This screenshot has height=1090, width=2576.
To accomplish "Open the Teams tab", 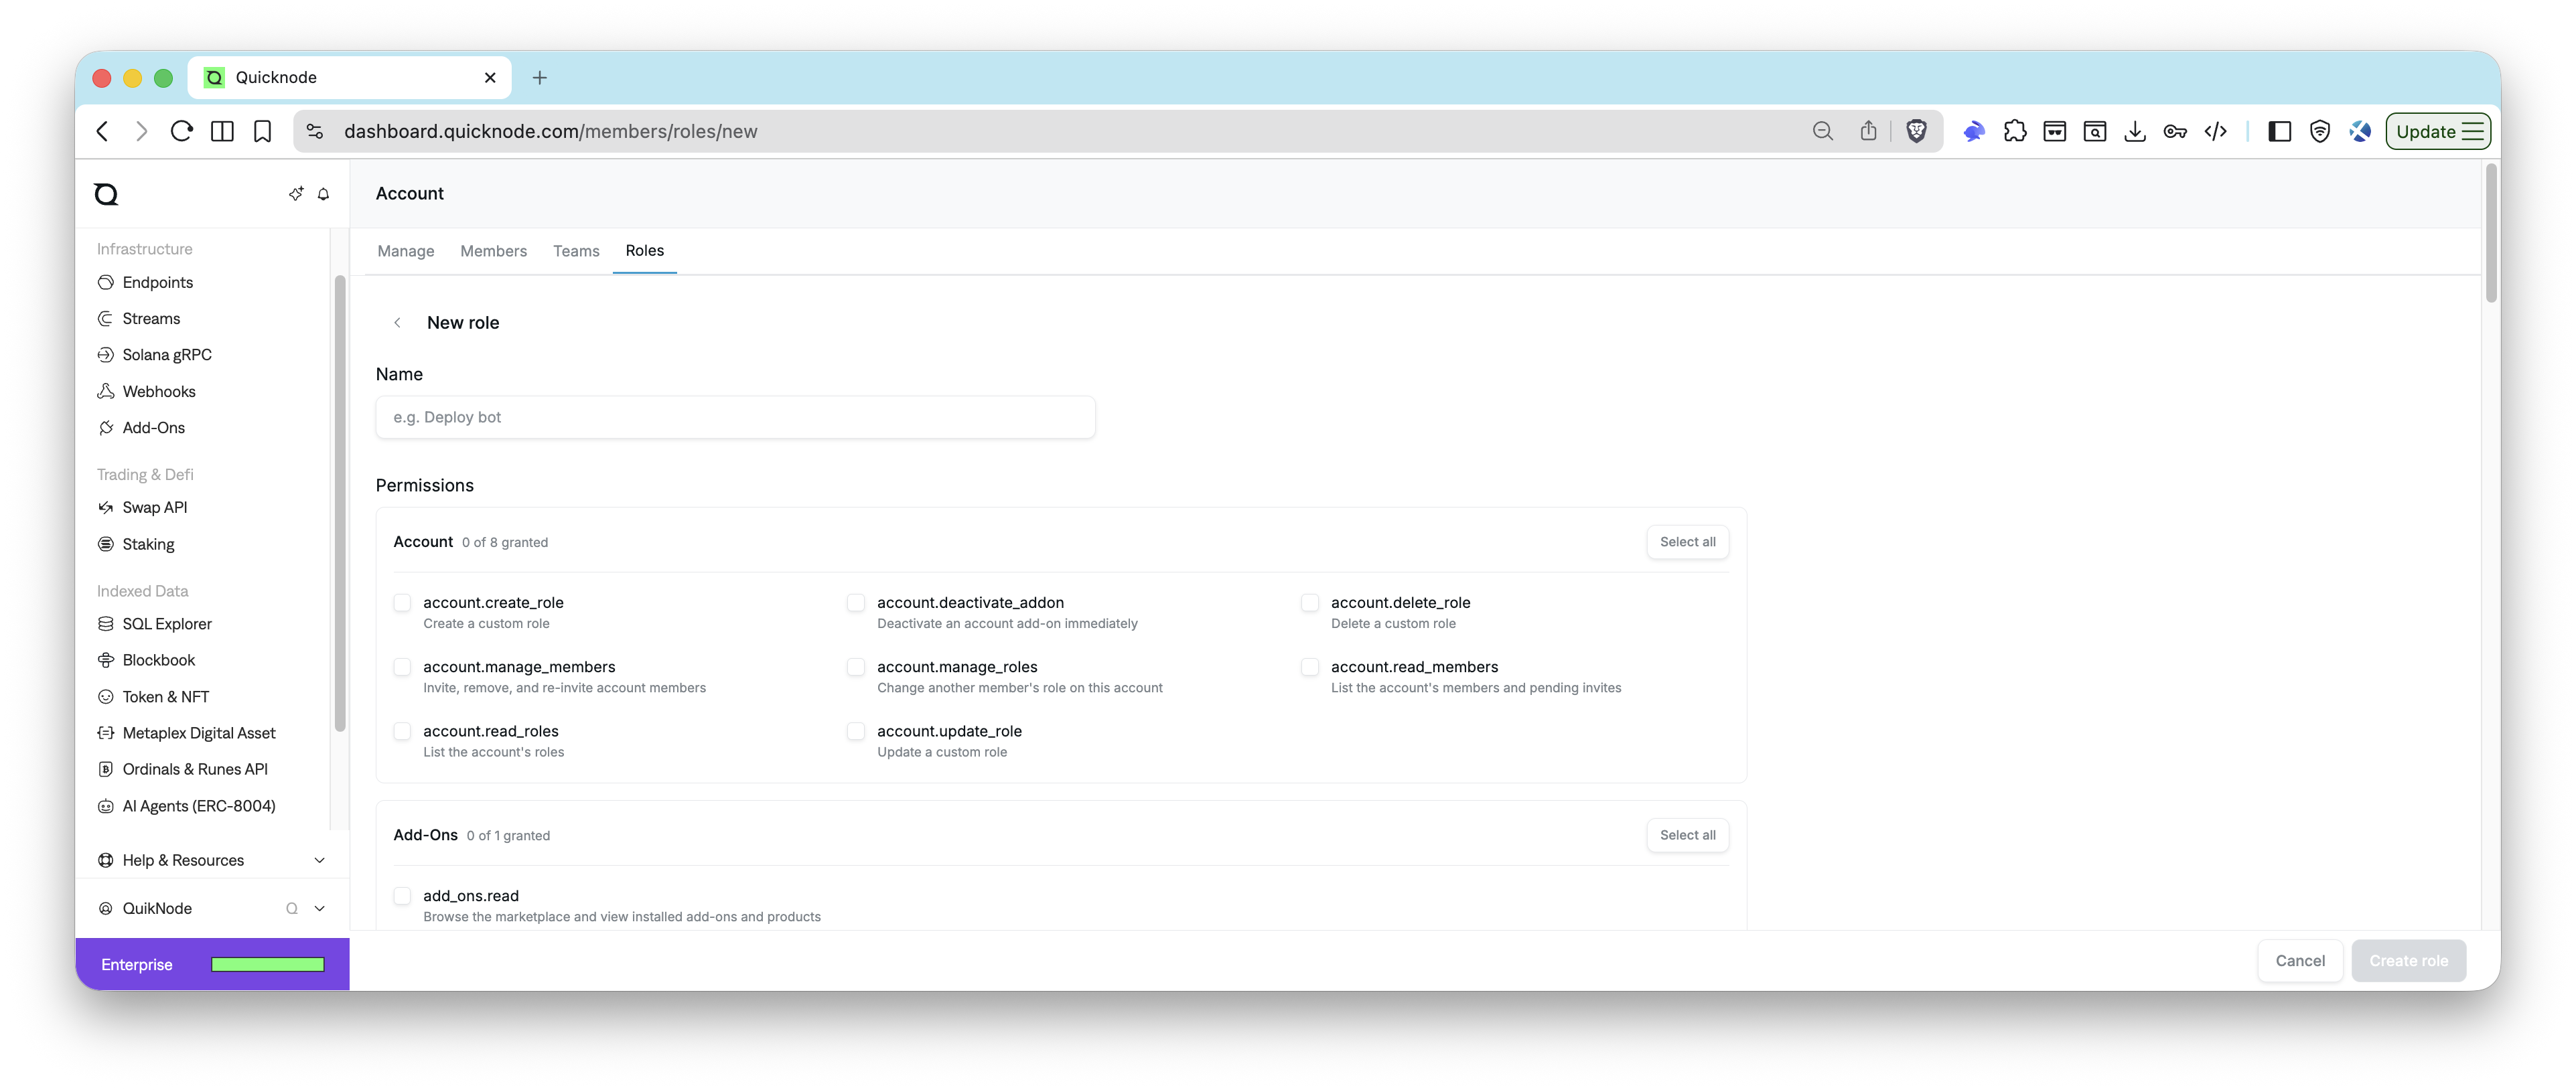I will coord(576,251).
